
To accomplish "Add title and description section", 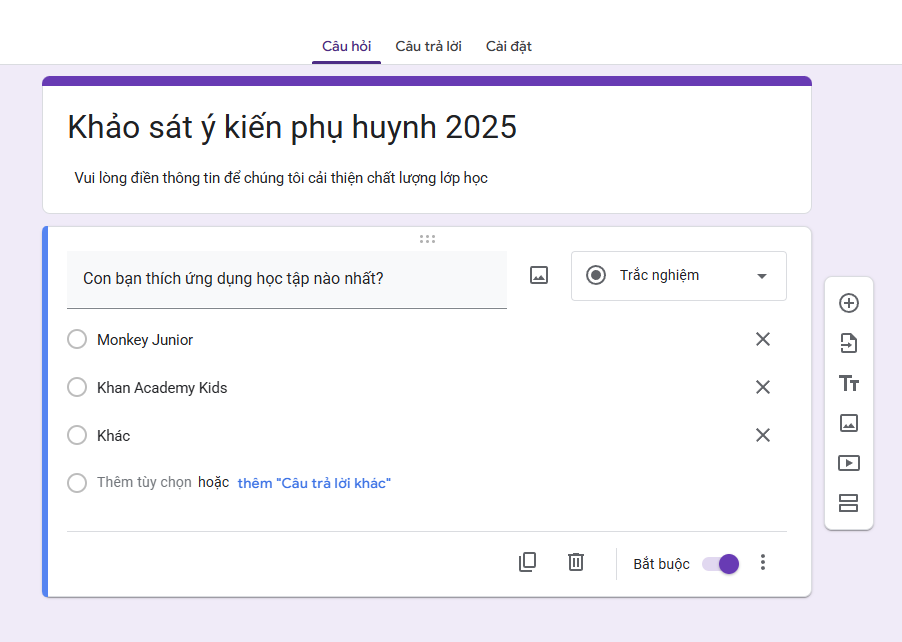I will pyautogui.click(x=848, y=383).
